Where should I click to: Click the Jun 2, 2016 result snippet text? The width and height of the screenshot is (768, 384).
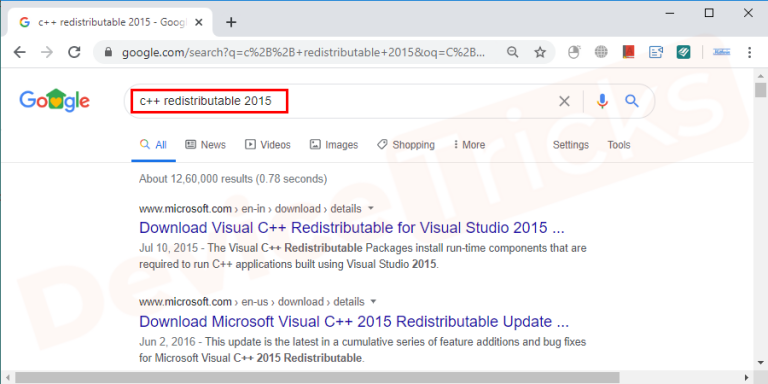[x=362, y=350]
